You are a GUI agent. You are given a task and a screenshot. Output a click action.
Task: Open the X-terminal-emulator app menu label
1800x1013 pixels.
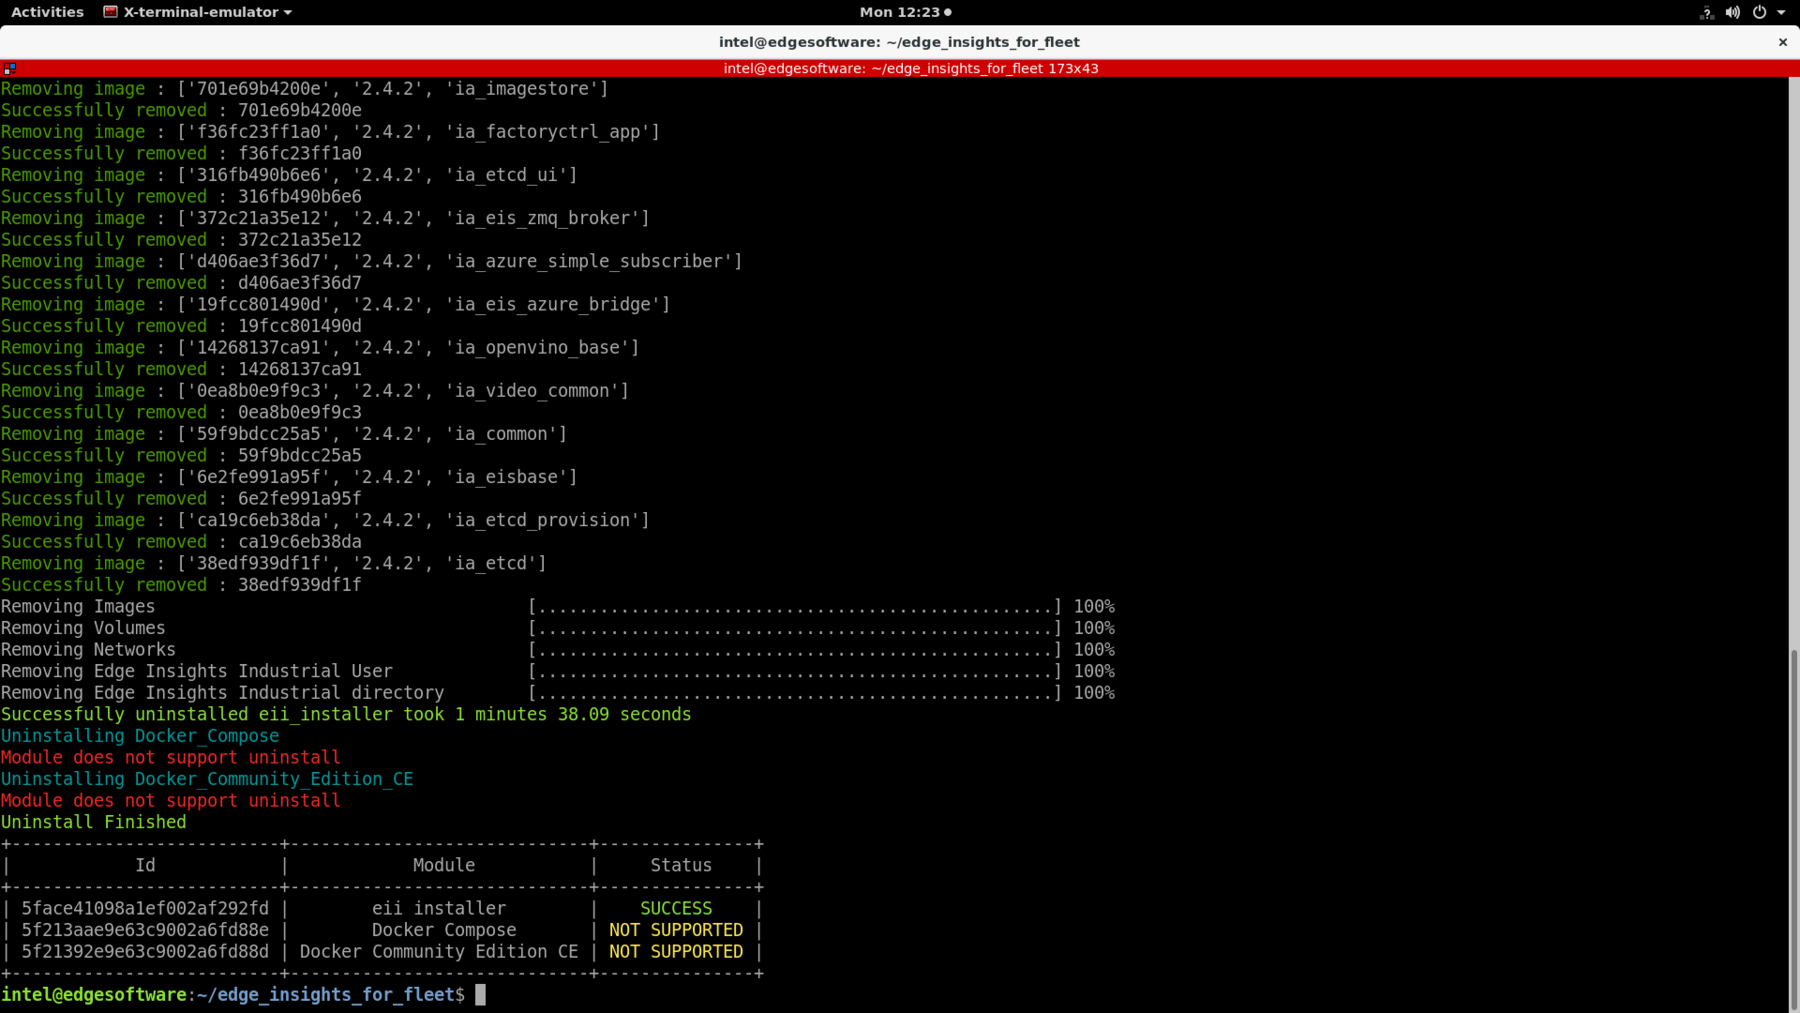point(201,12)
